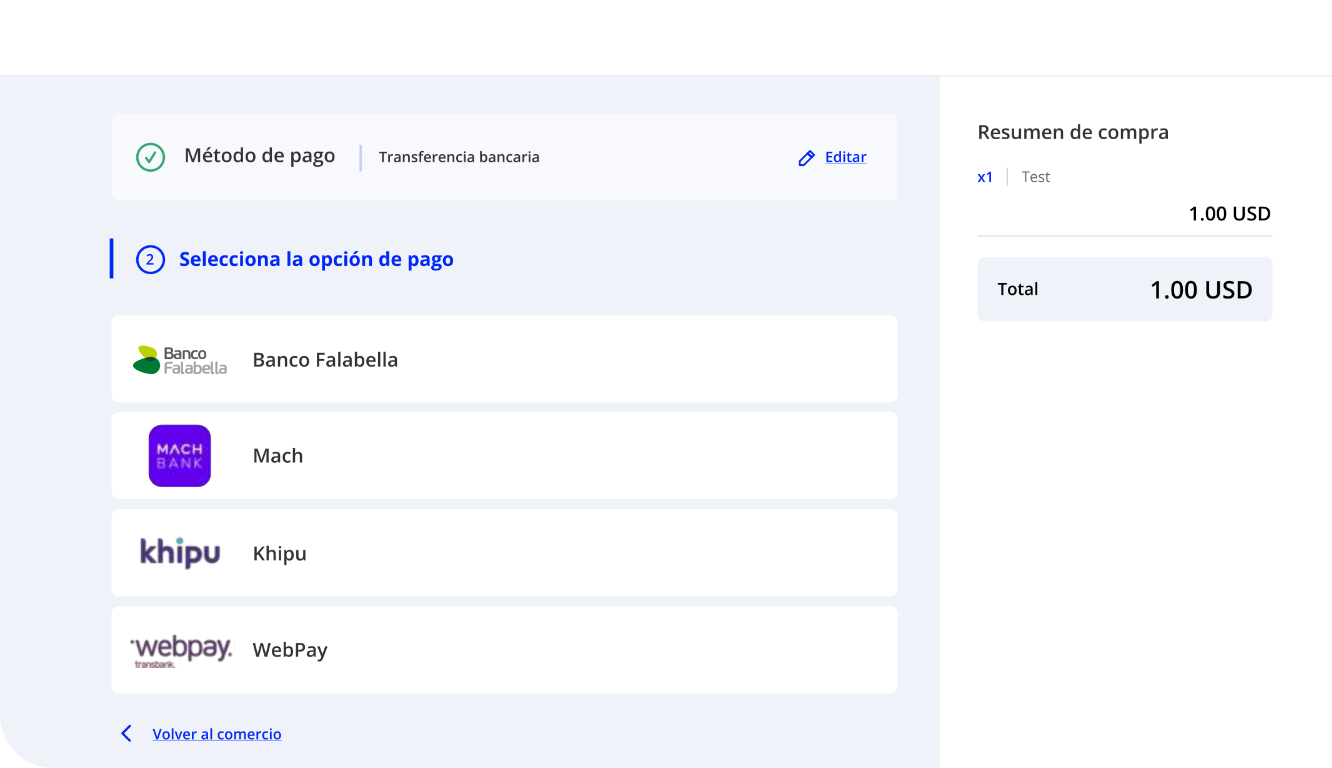Image resolution: width=1332 pixels, height=768 pixels.
Task: Select WebPay payment option
Action: pyautogui.click(x=504, y=650)
